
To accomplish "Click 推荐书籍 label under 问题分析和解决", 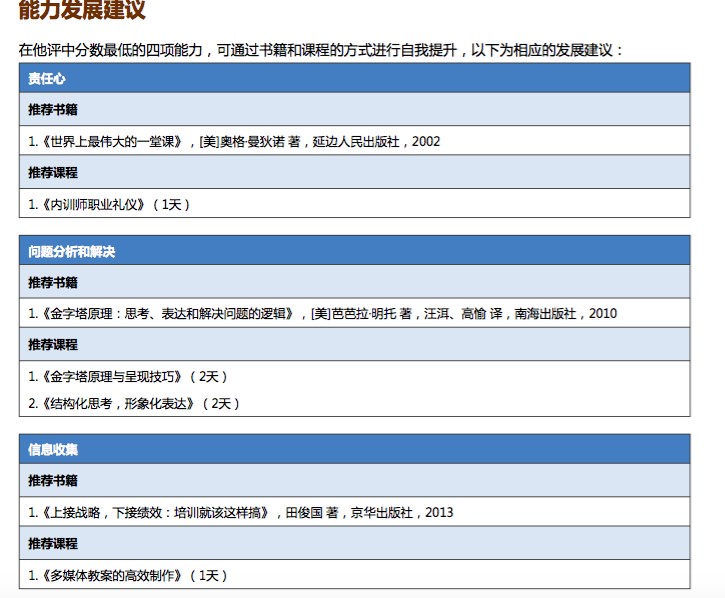I will click(53, 282).
